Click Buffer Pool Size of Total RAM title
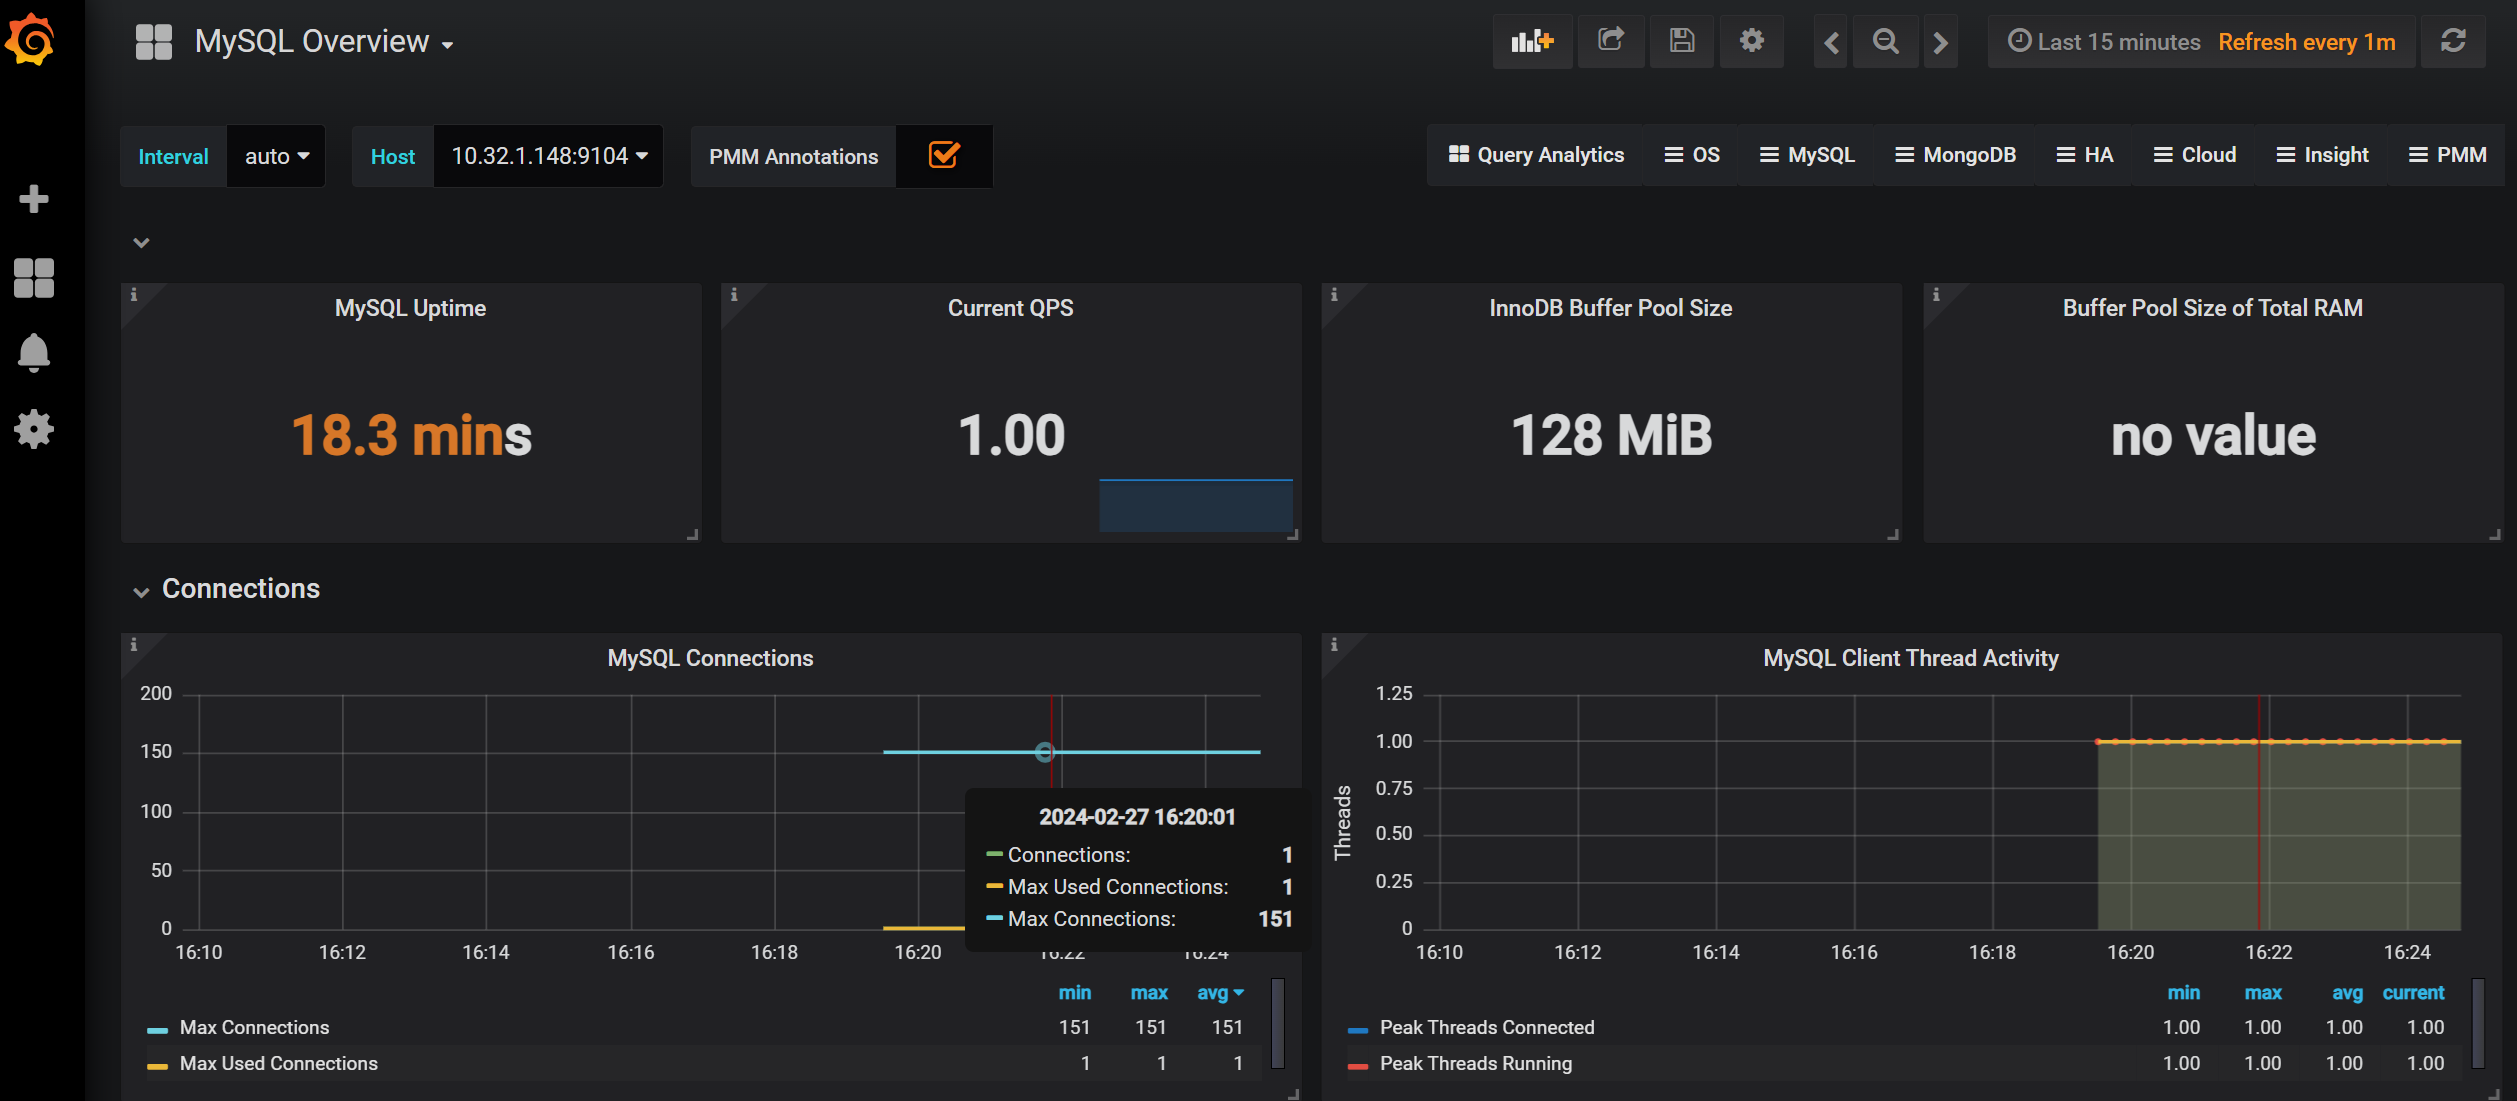 (2212, 308)
